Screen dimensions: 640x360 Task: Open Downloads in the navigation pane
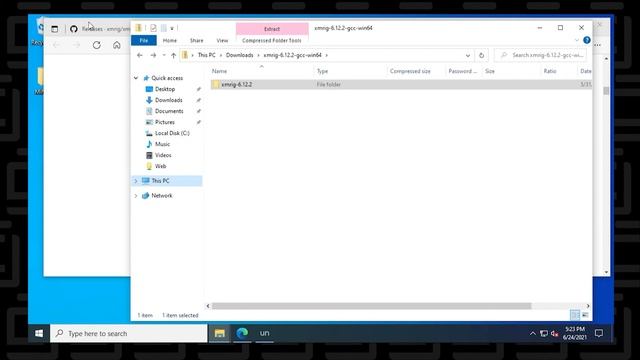click(x=169, y=100)
